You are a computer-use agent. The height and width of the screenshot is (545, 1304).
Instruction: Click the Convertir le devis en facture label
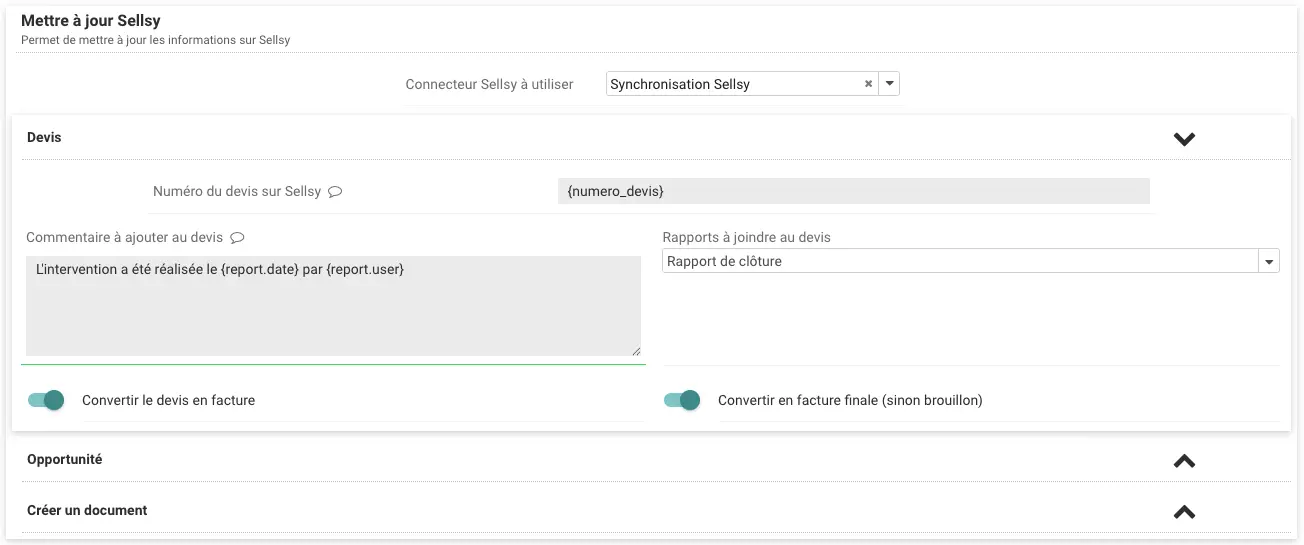tap(168, 400)
